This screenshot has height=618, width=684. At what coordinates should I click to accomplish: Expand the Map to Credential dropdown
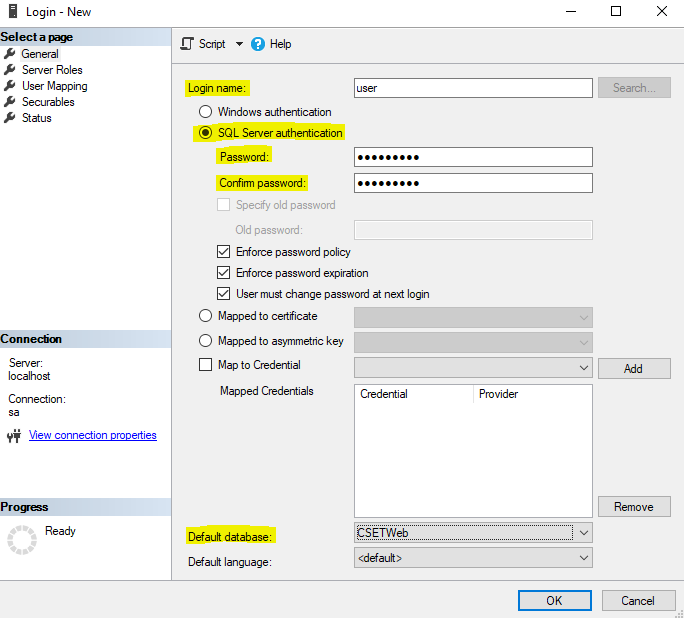(584, 368)
